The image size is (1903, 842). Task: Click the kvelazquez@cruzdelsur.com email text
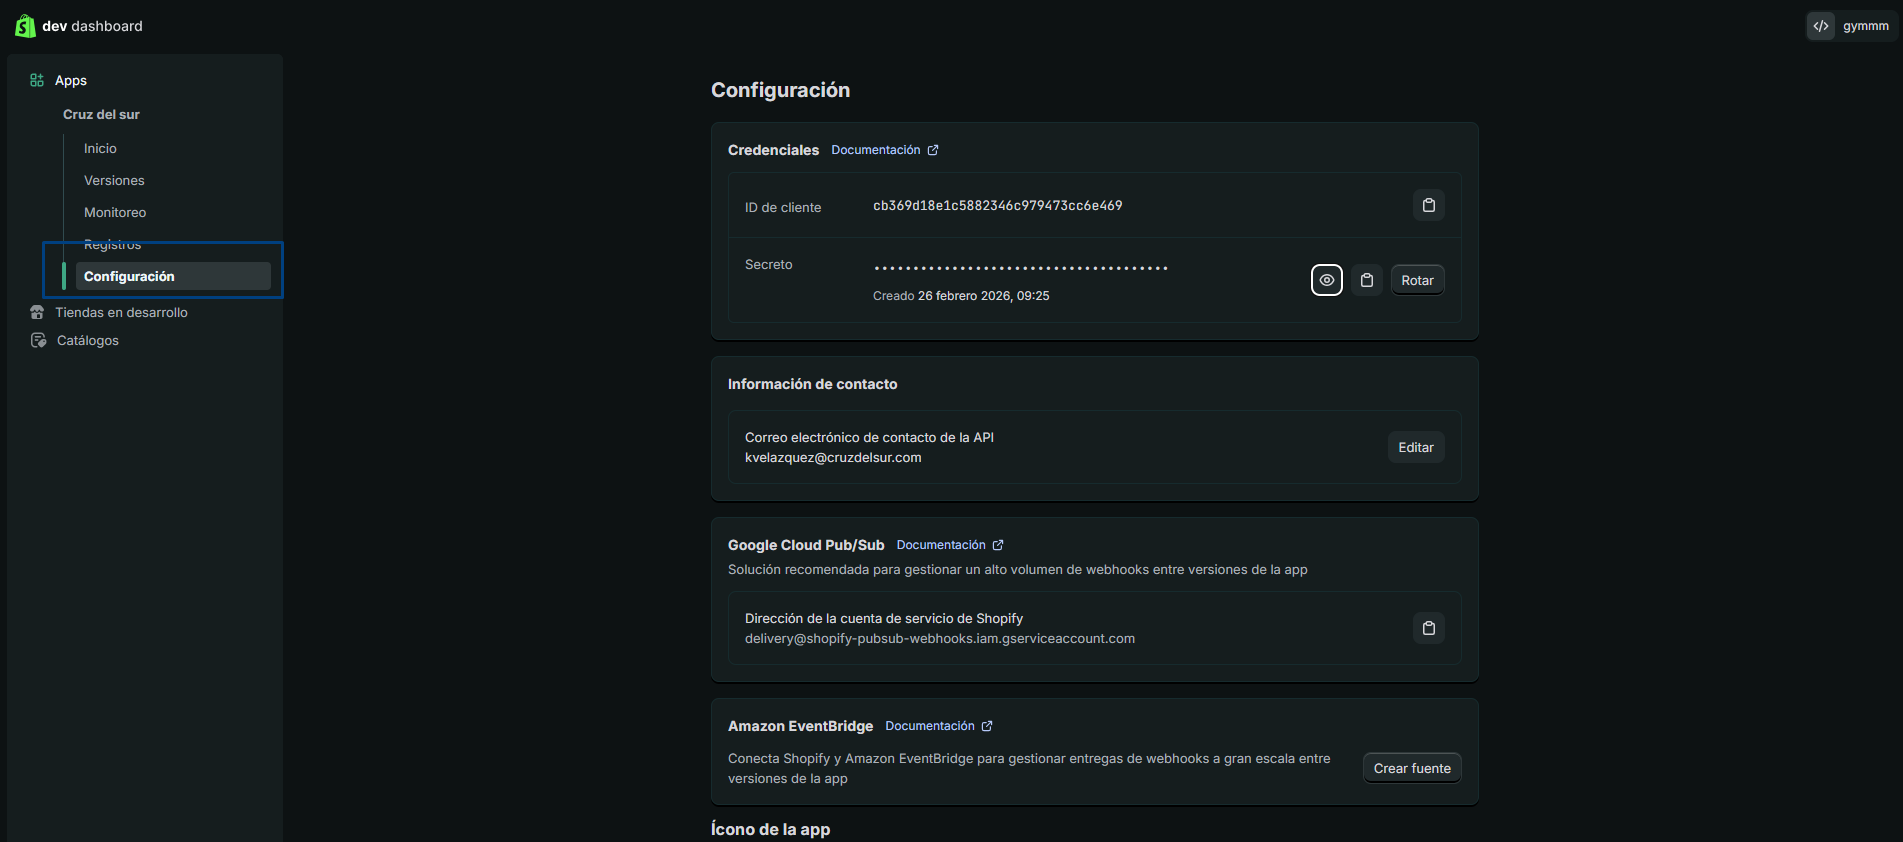coord(833,457)
